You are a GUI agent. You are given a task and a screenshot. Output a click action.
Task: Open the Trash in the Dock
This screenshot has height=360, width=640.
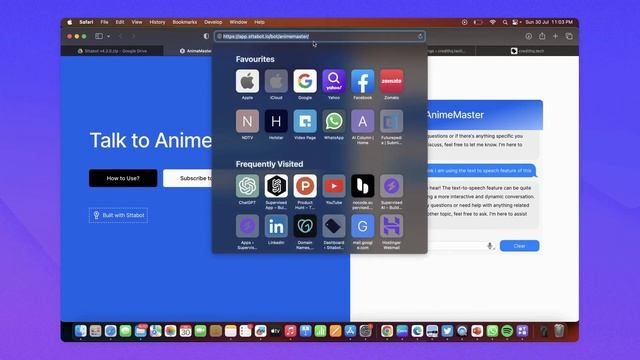(x=559, y=331)
